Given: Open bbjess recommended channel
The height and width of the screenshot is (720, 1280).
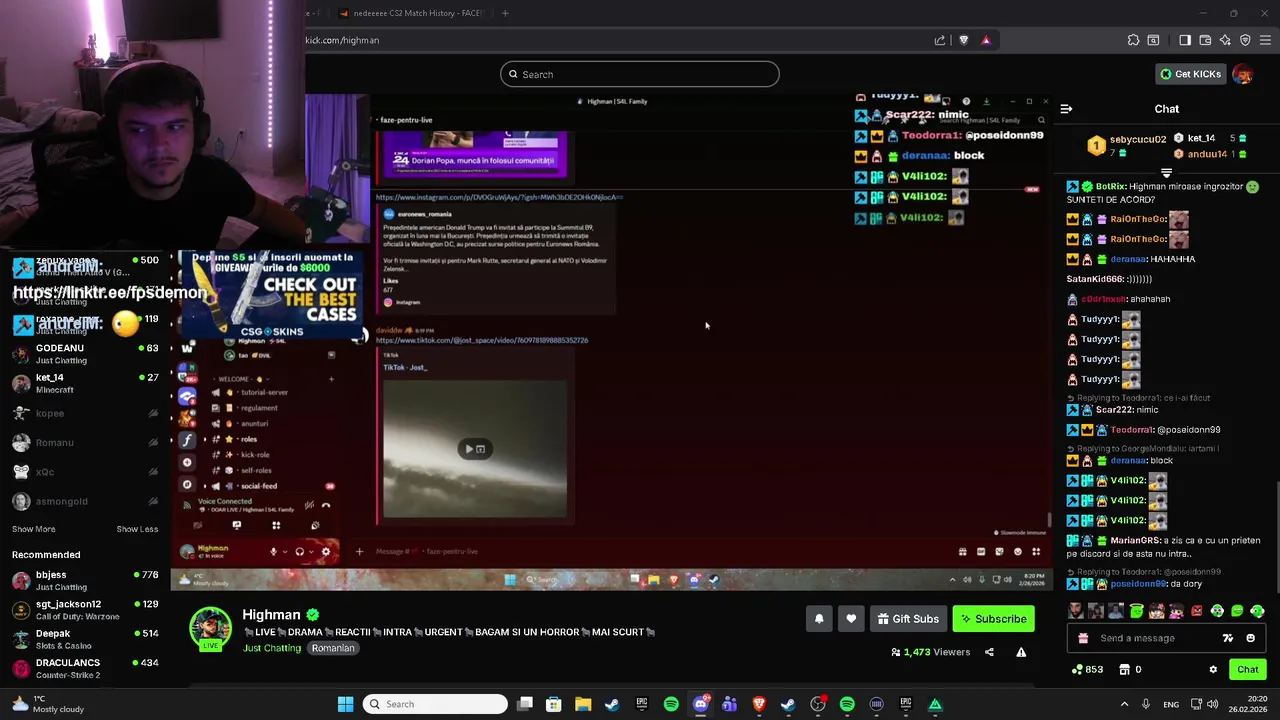Looking at the screenshot, I should [x=85, y=581].
